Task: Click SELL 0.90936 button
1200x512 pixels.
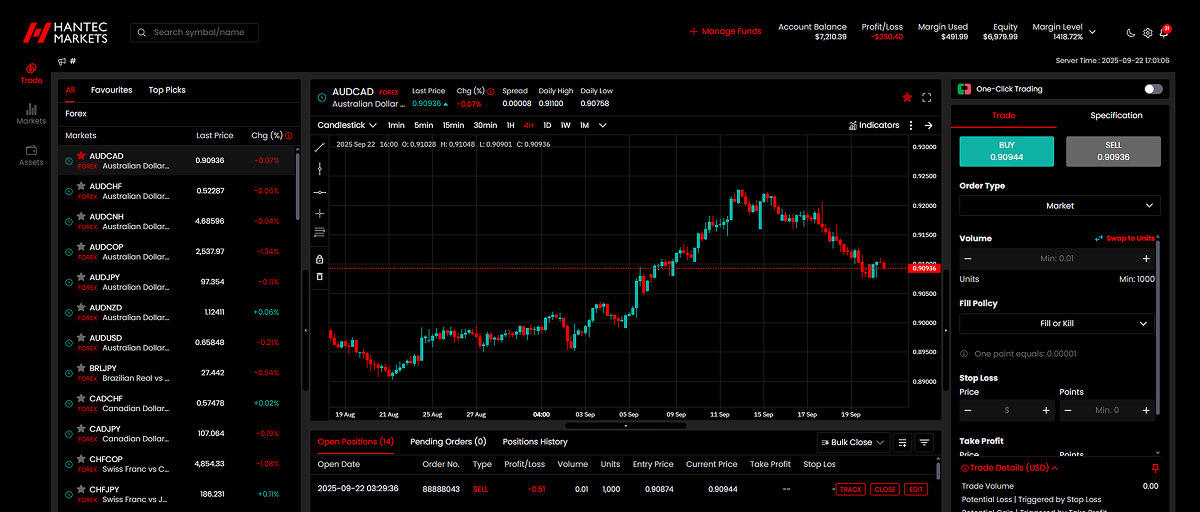Action: coord(1113,151)
